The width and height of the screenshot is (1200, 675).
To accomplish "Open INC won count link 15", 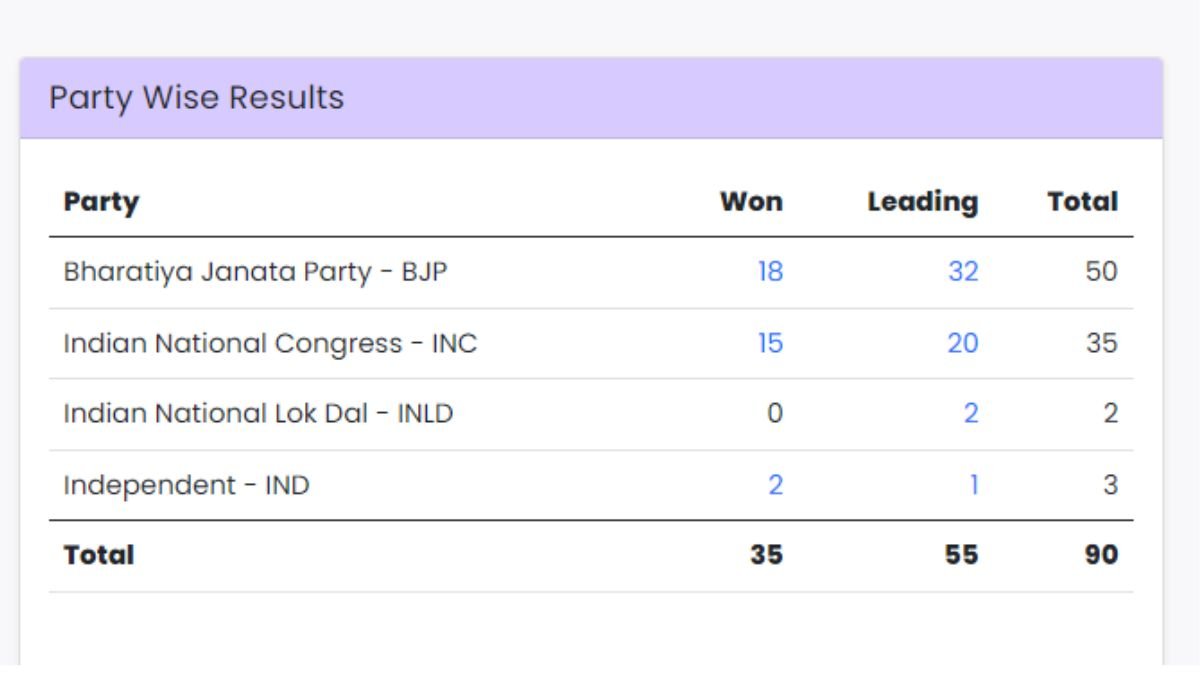I will click(x=770, y=343).
